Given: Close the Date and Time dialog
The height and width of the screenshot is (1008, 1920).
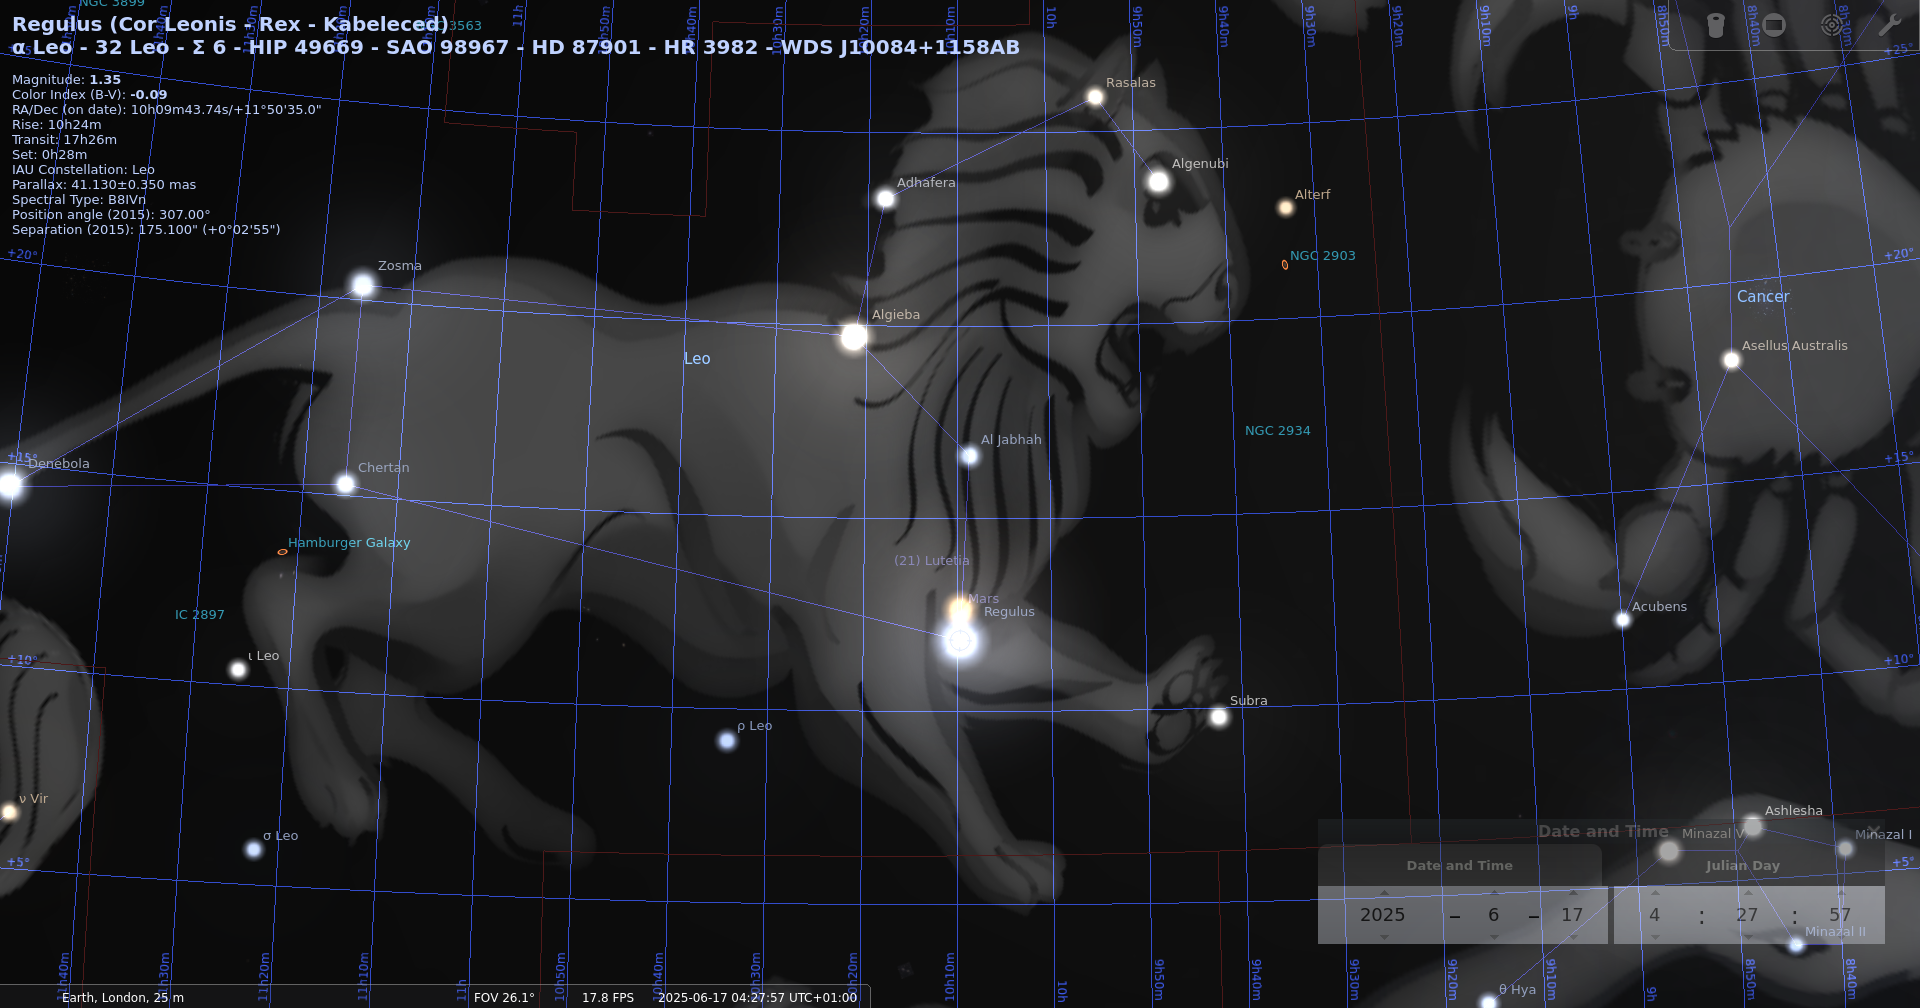Looking at the screenshot, I should pos(1872,831).
